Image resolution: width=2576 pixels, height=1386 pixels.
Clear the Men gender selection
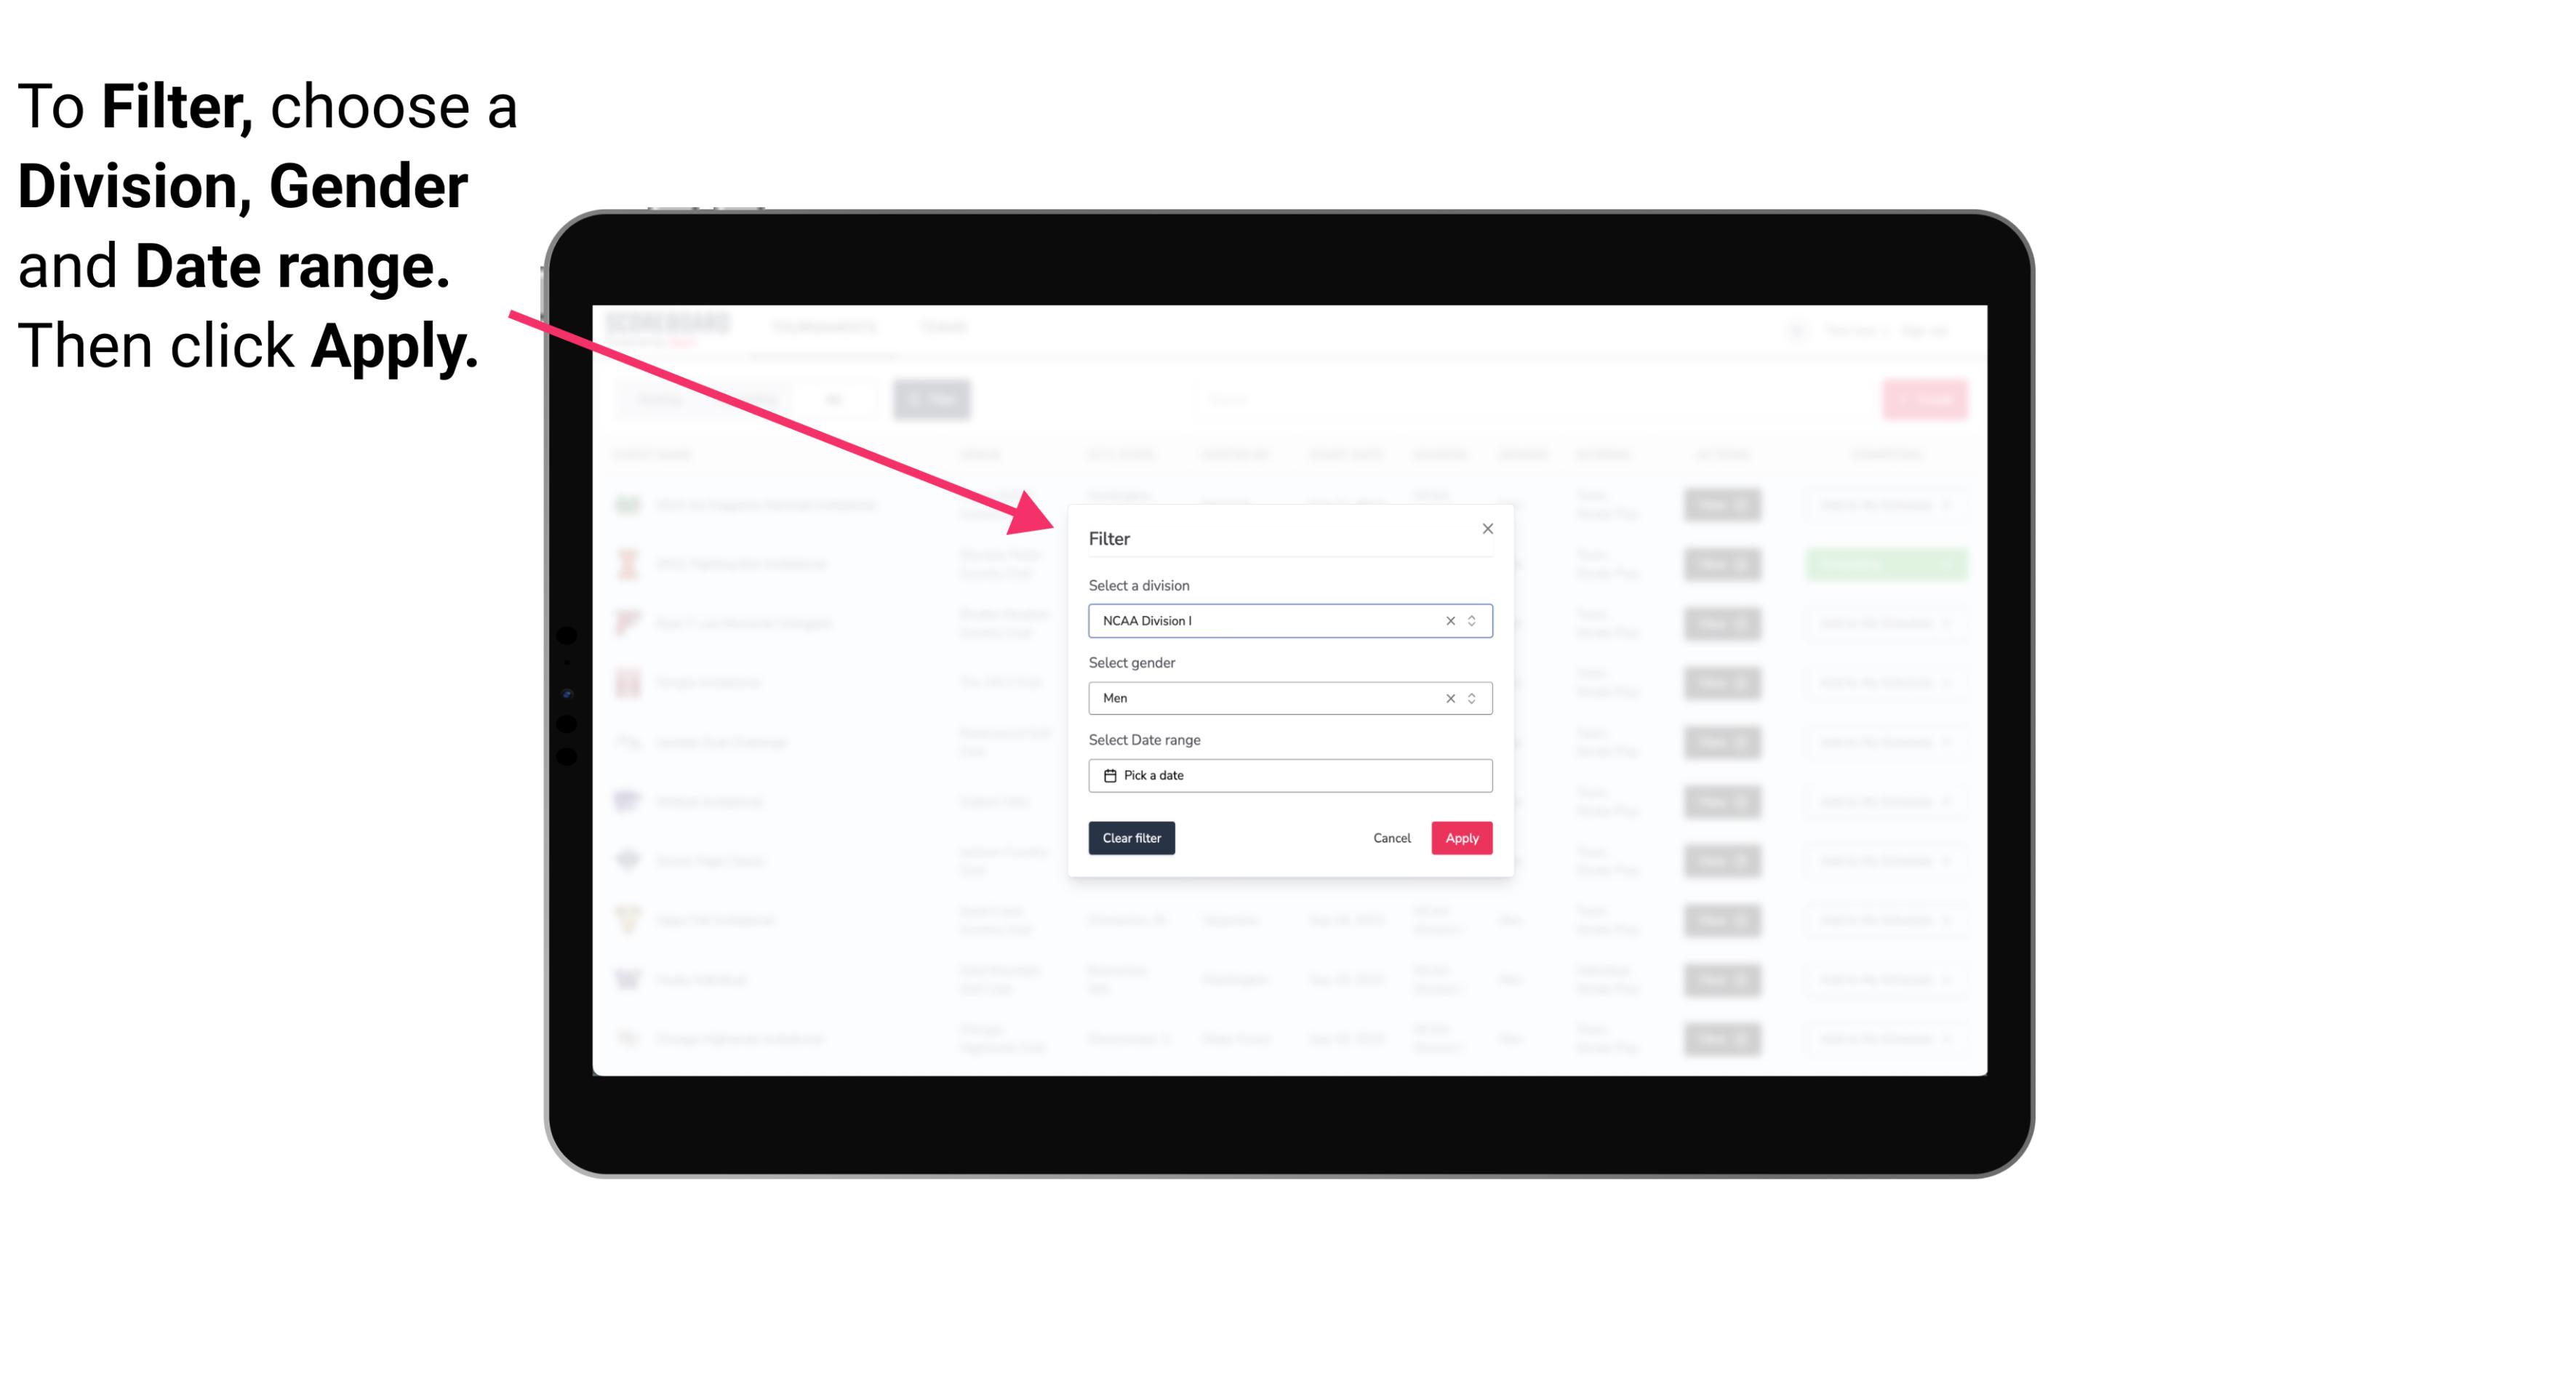pos(1447,697)
